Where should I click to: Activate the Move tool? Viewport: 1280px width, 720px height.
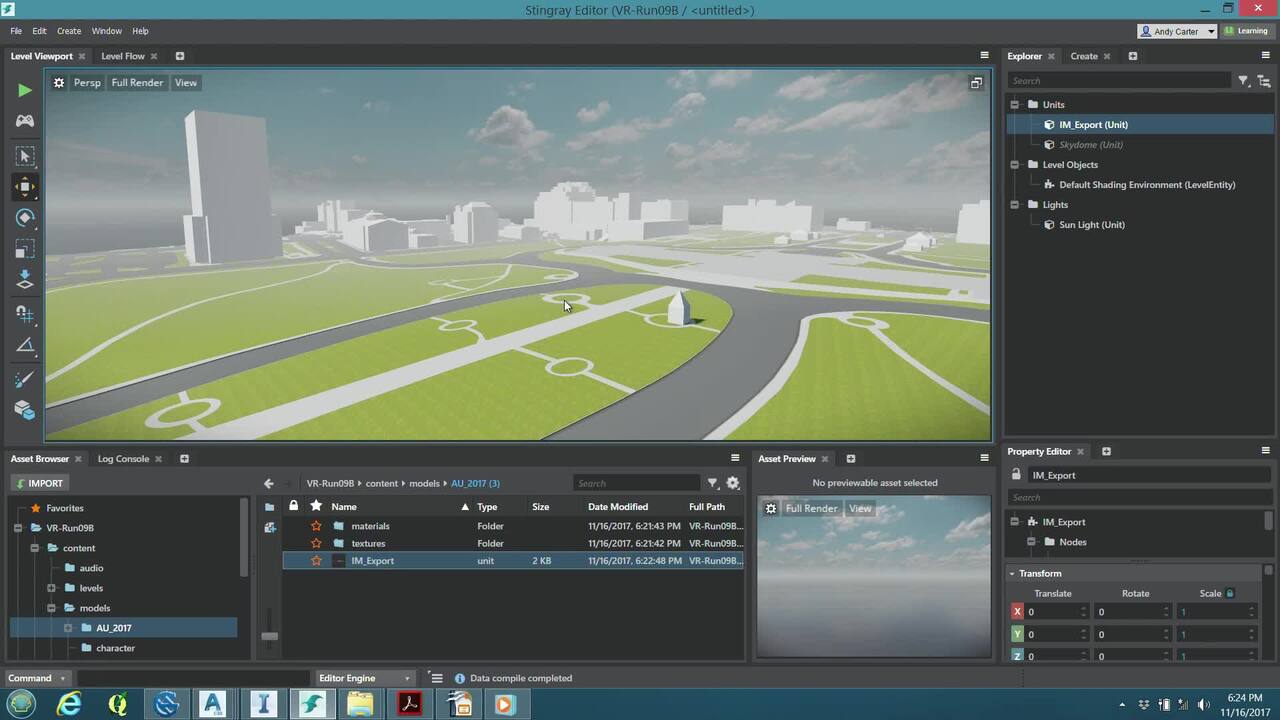(25, 187)
